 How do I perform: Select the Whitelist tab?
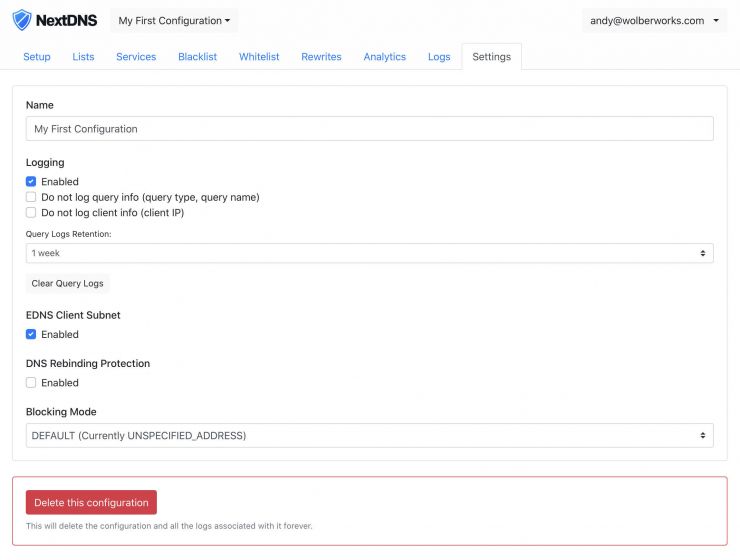coord(260,57)
